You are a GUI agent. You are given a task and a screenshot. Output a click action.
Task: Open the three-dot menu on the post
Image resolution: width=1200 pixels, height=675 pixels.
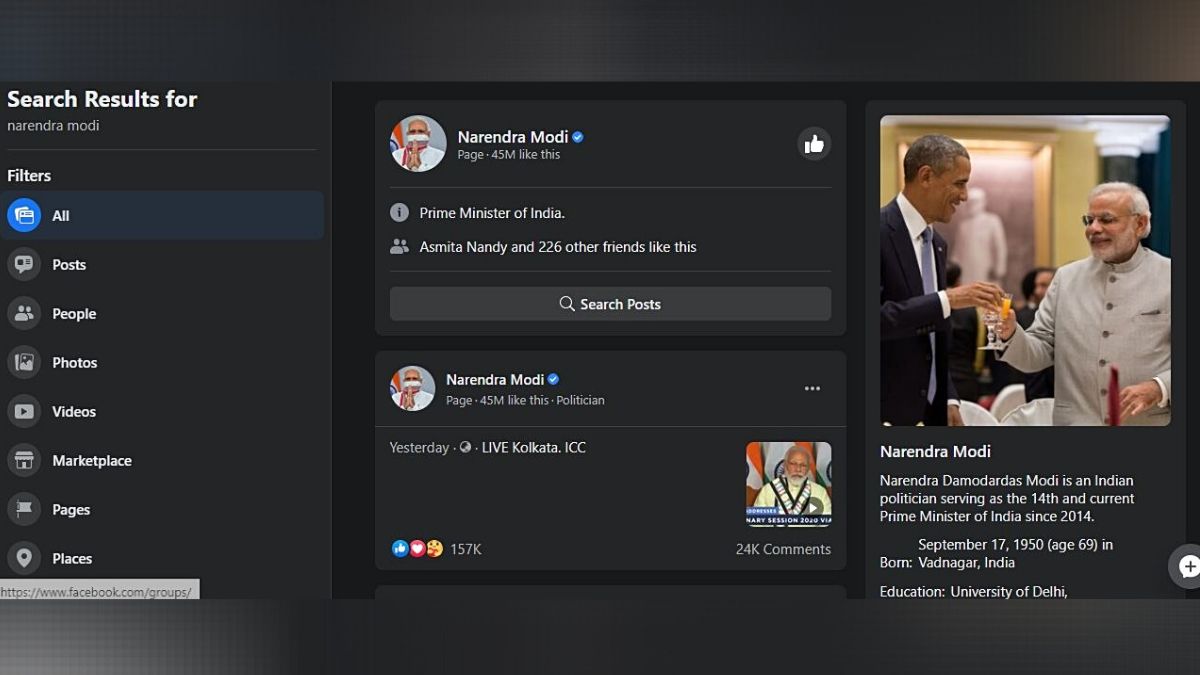point(812,388)
